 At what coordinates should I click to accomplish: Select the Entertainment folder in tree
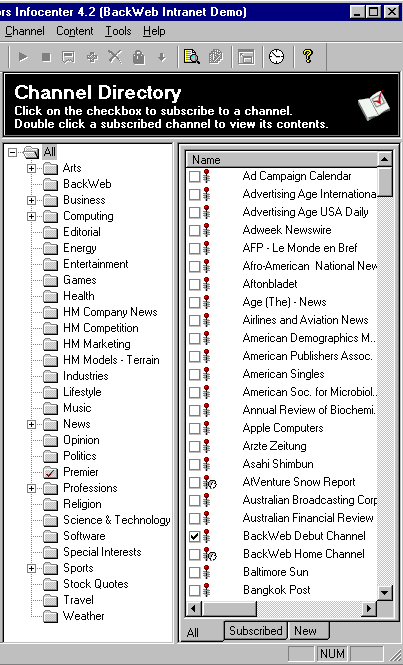coord(95,264)
